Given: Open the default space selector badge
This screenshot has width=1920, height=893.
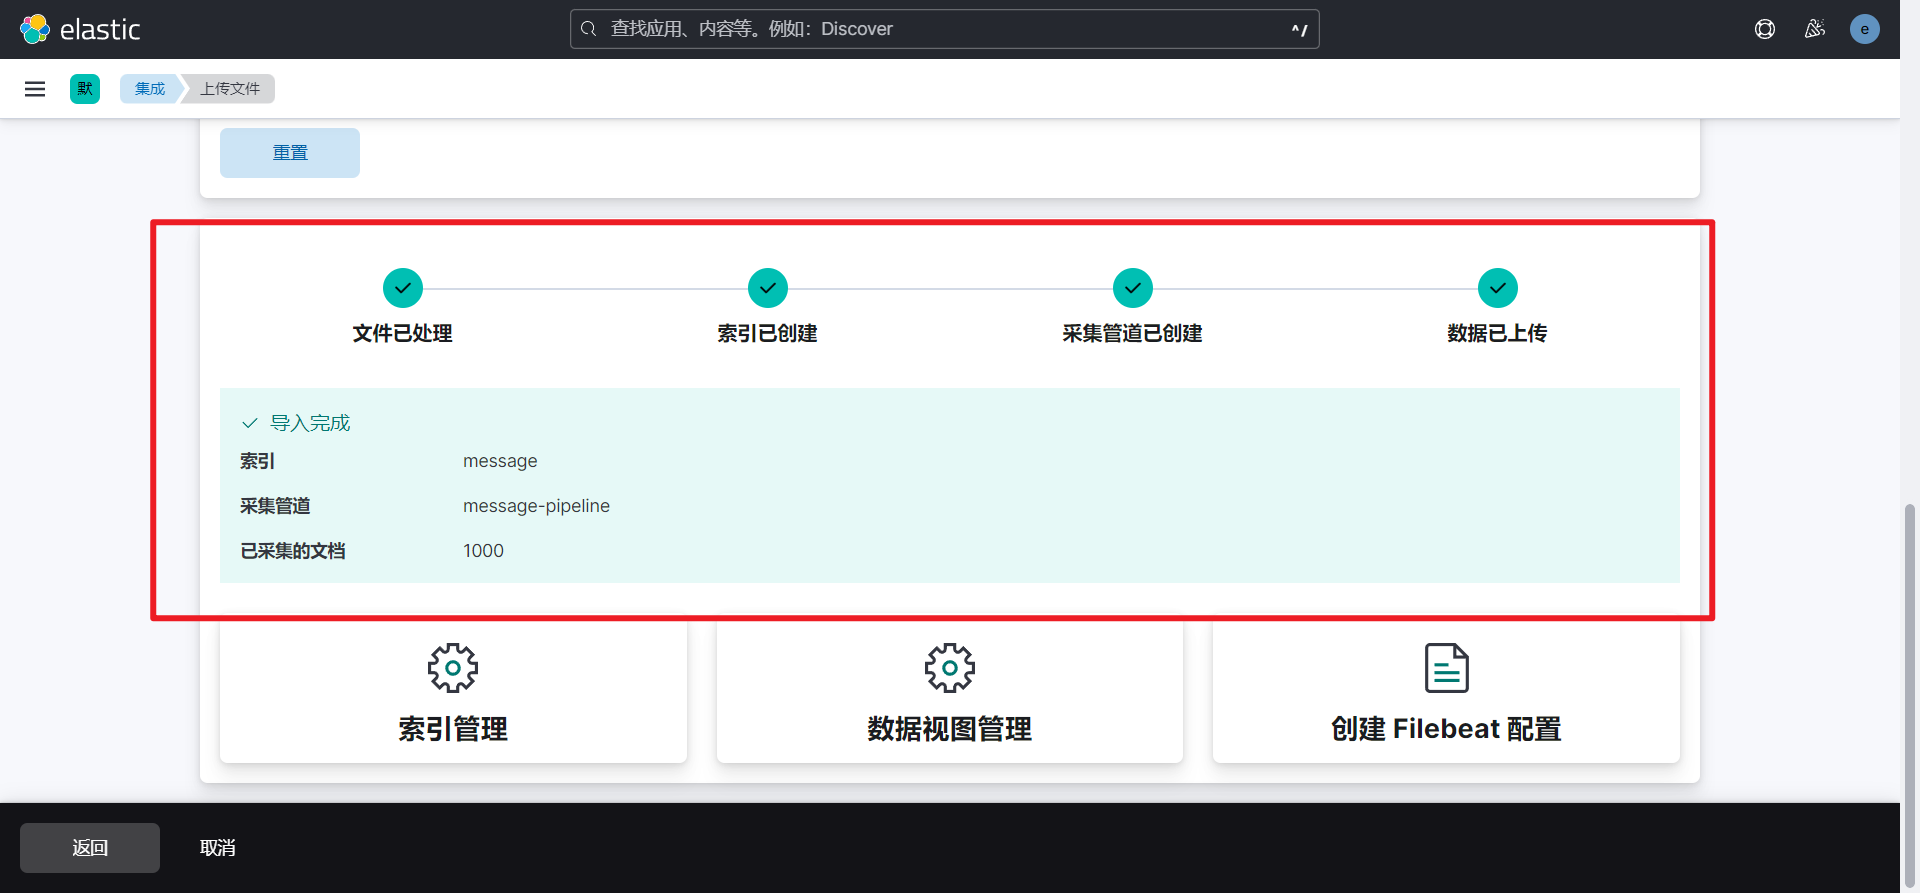Looking at the screenshot, I should [x=85, y=89].
